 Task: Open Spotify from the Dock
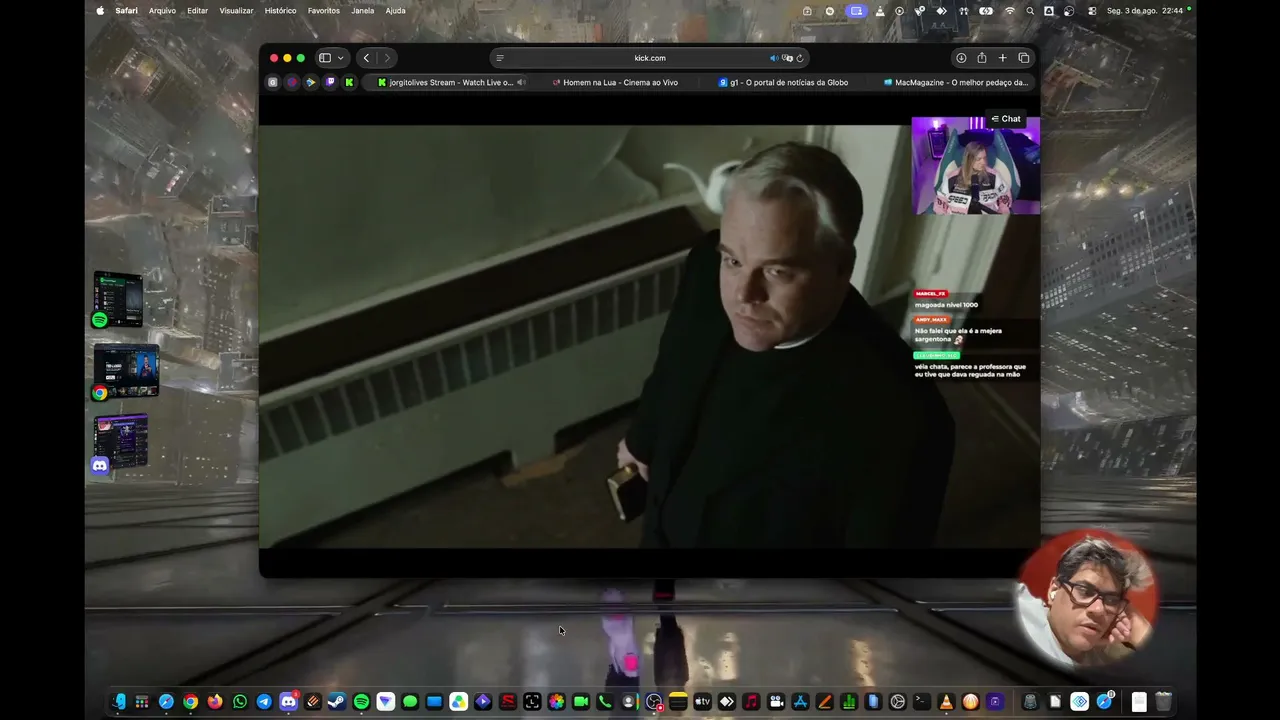pyautogui.click(x=361, y=702)
